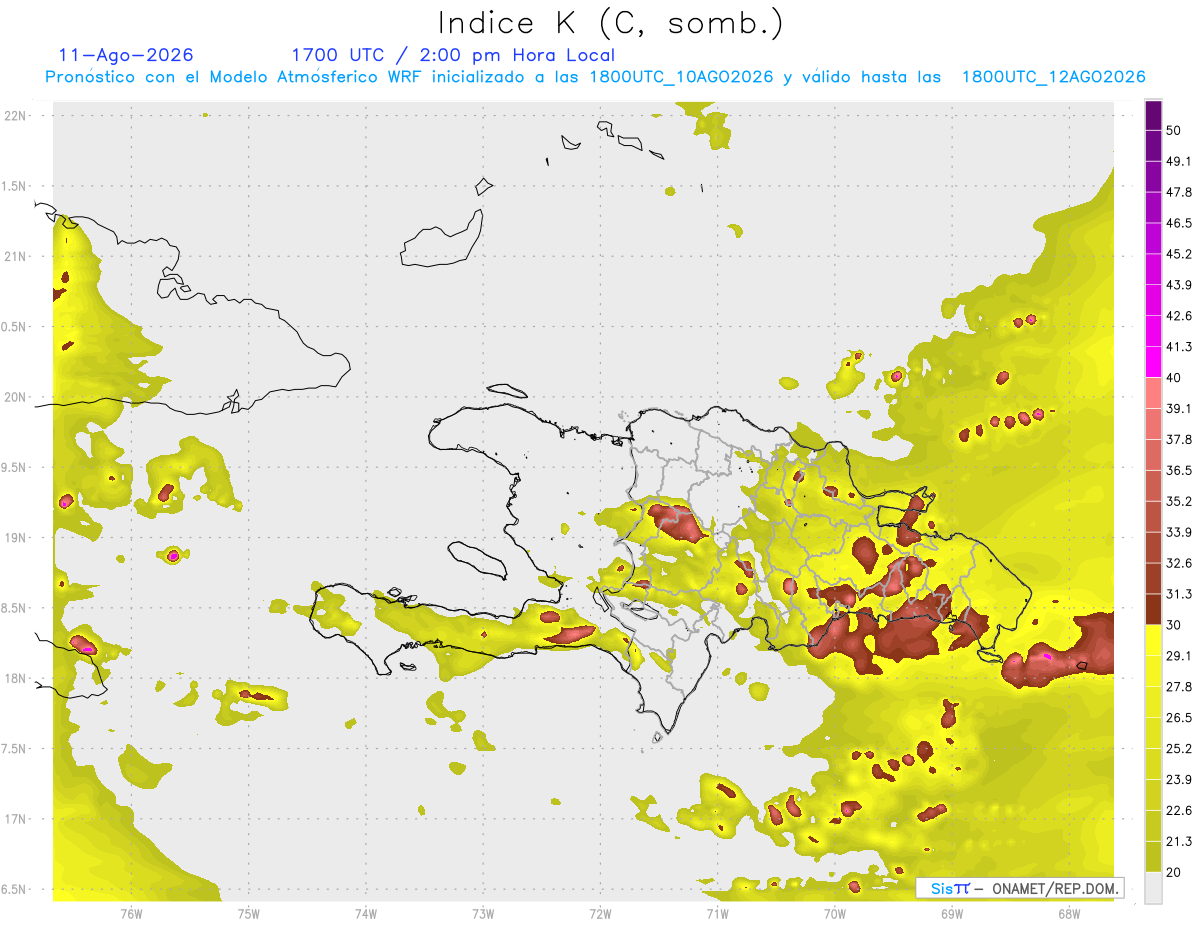Image resolution: width=1200 pixels, height=927 pixels.
Task: Click the colorbar value 31.3
Action: [1179, 594]
